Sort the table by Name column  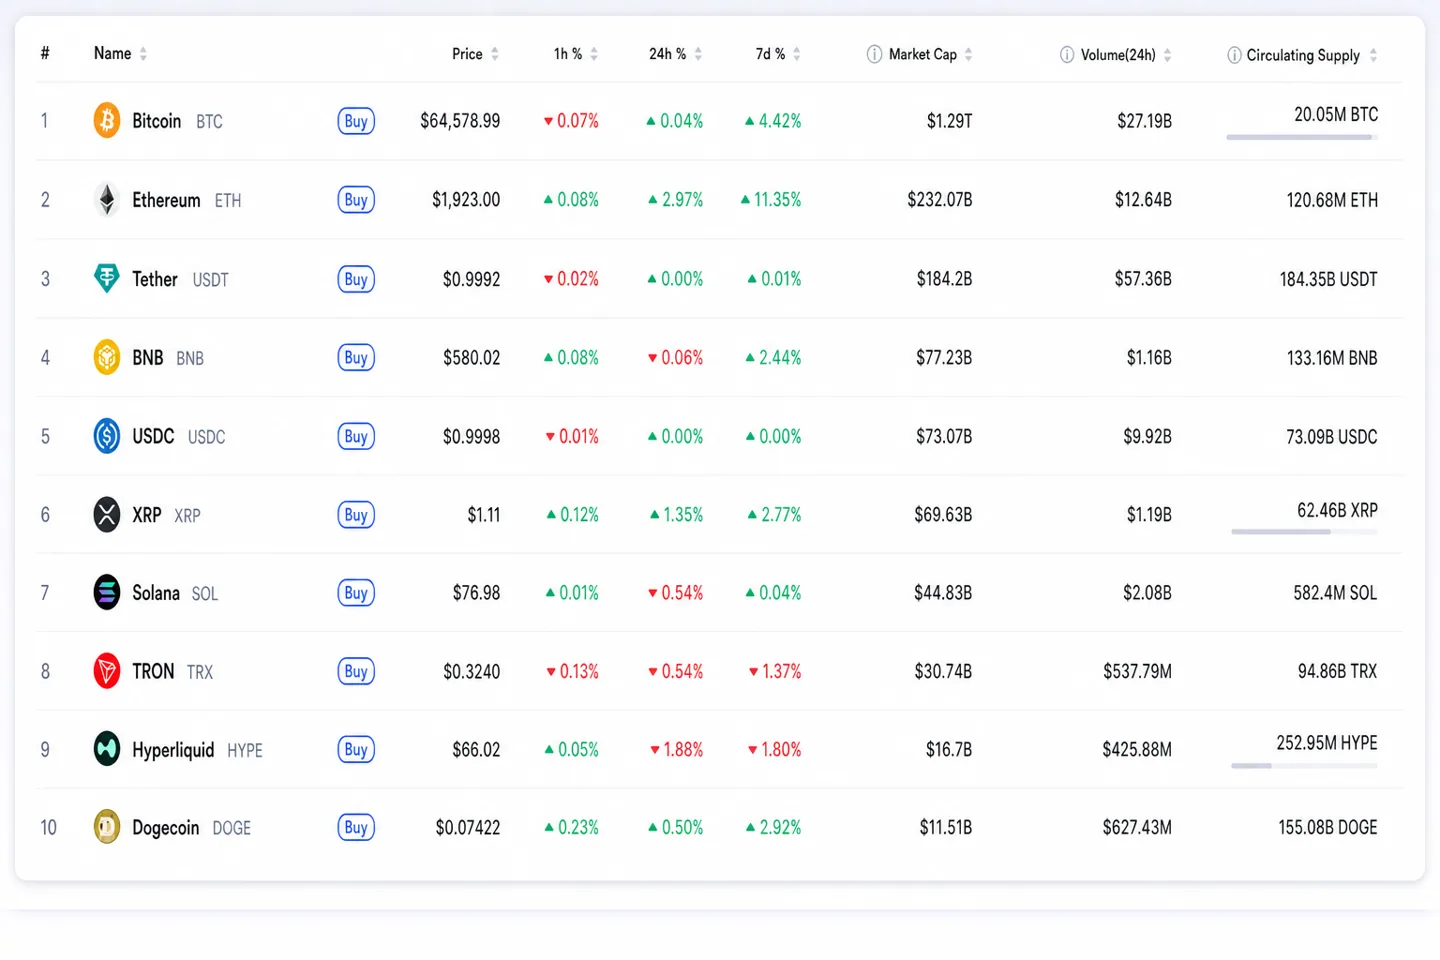tap(120, 53)
